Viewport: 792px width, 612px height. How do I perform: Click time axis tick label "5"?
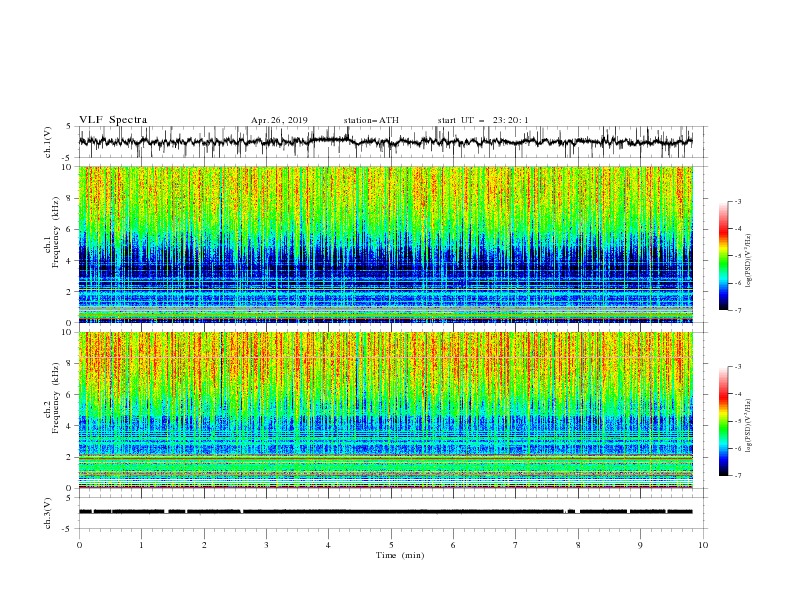point(391,545)
